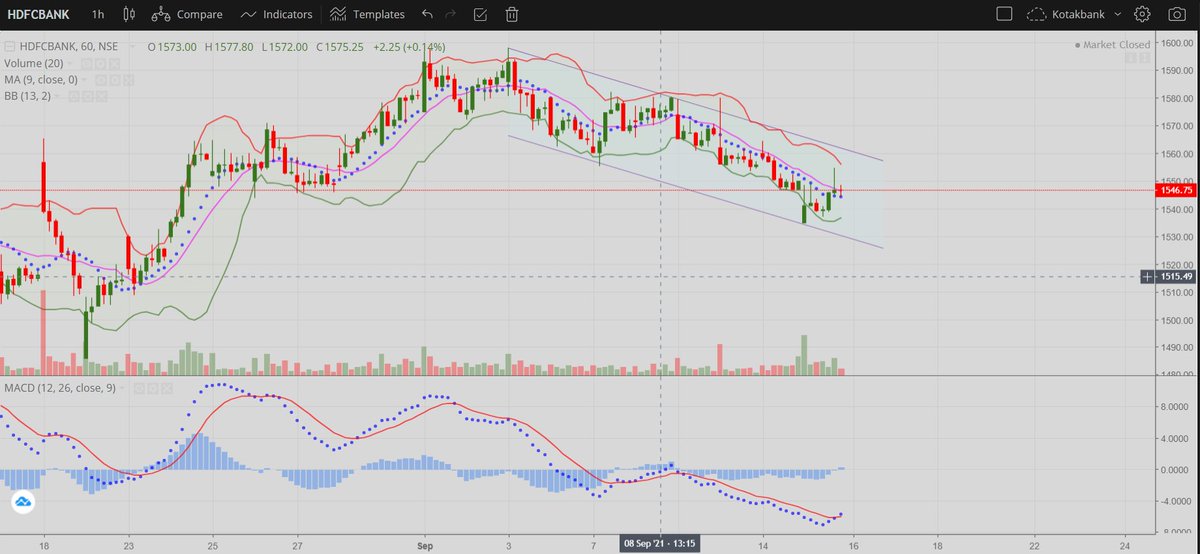Remove the MA (9, close, 0) indicator
Image resolution: width=1200 pixels, height=554 pixels.
point(129,80)
